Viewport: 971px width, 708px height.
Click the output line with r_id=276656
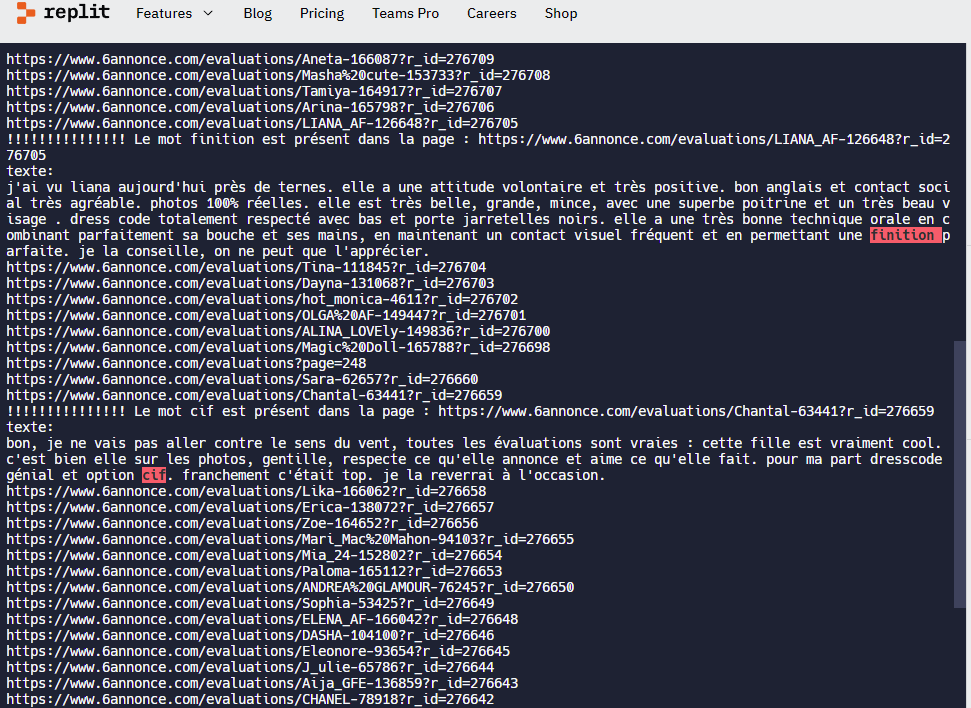coord(242,523)
